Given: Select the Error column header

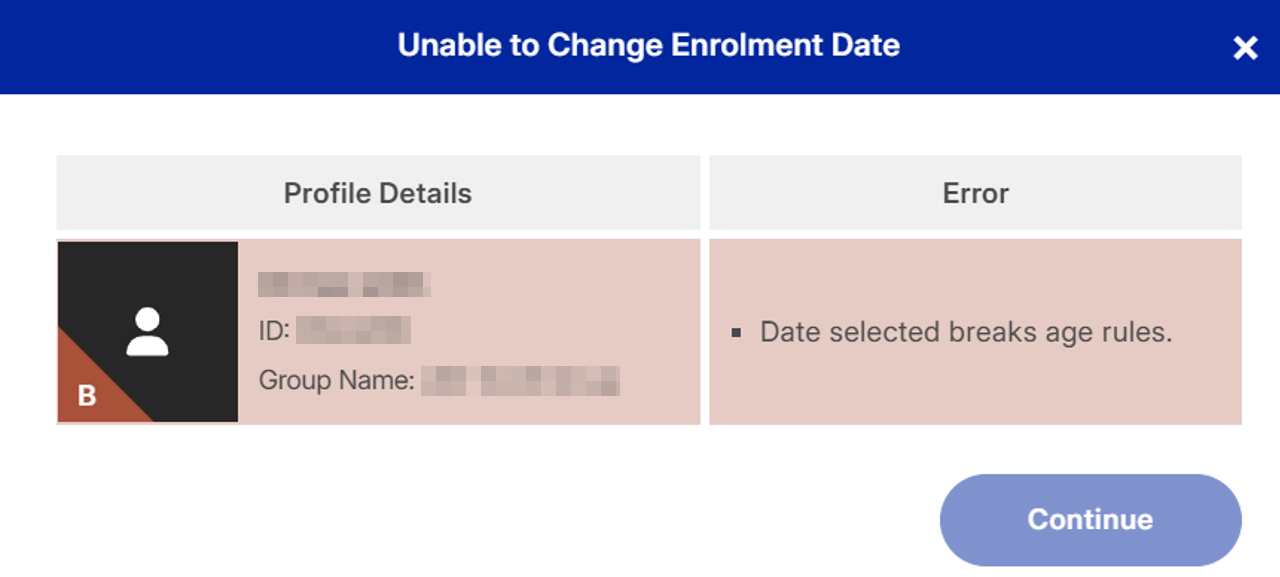Looking at the screenshot, I should point(975,193).
